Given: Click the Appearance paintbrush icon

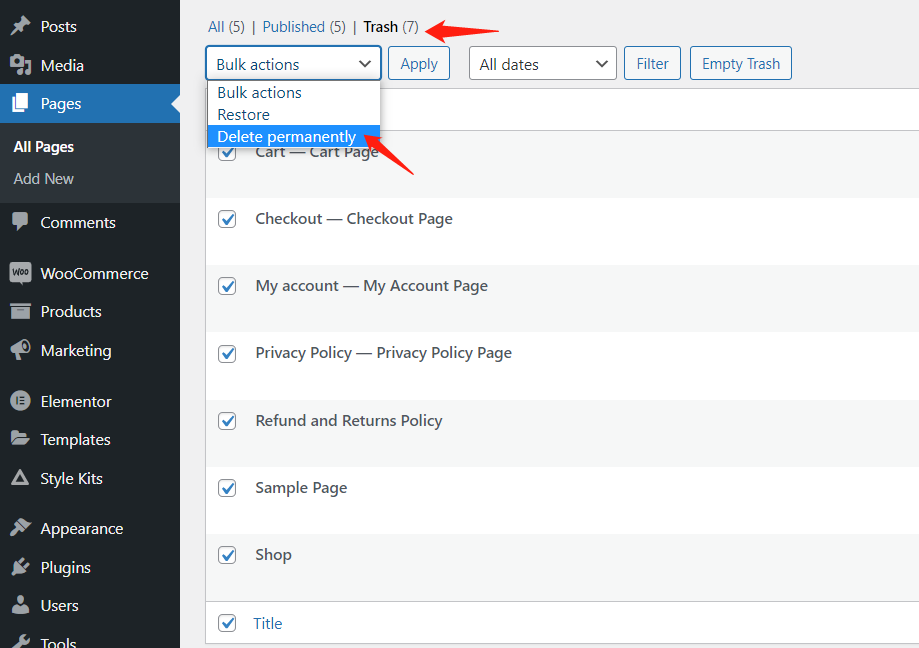Looking at the screenshot, I should (21, 528).
